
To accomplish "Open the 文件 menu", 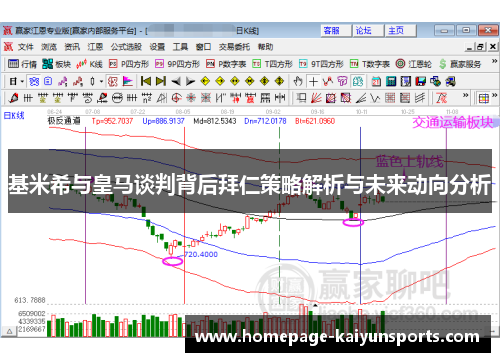I will tap(26, 47).
